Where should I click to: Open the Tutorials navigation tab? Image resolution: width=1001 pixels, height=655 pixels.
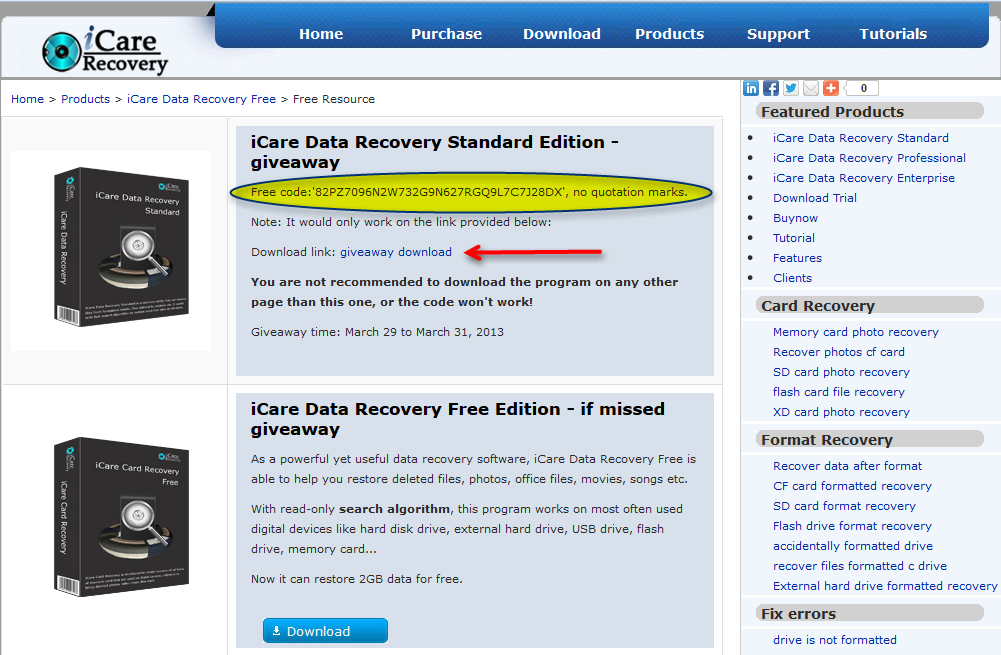pos(893,34)
